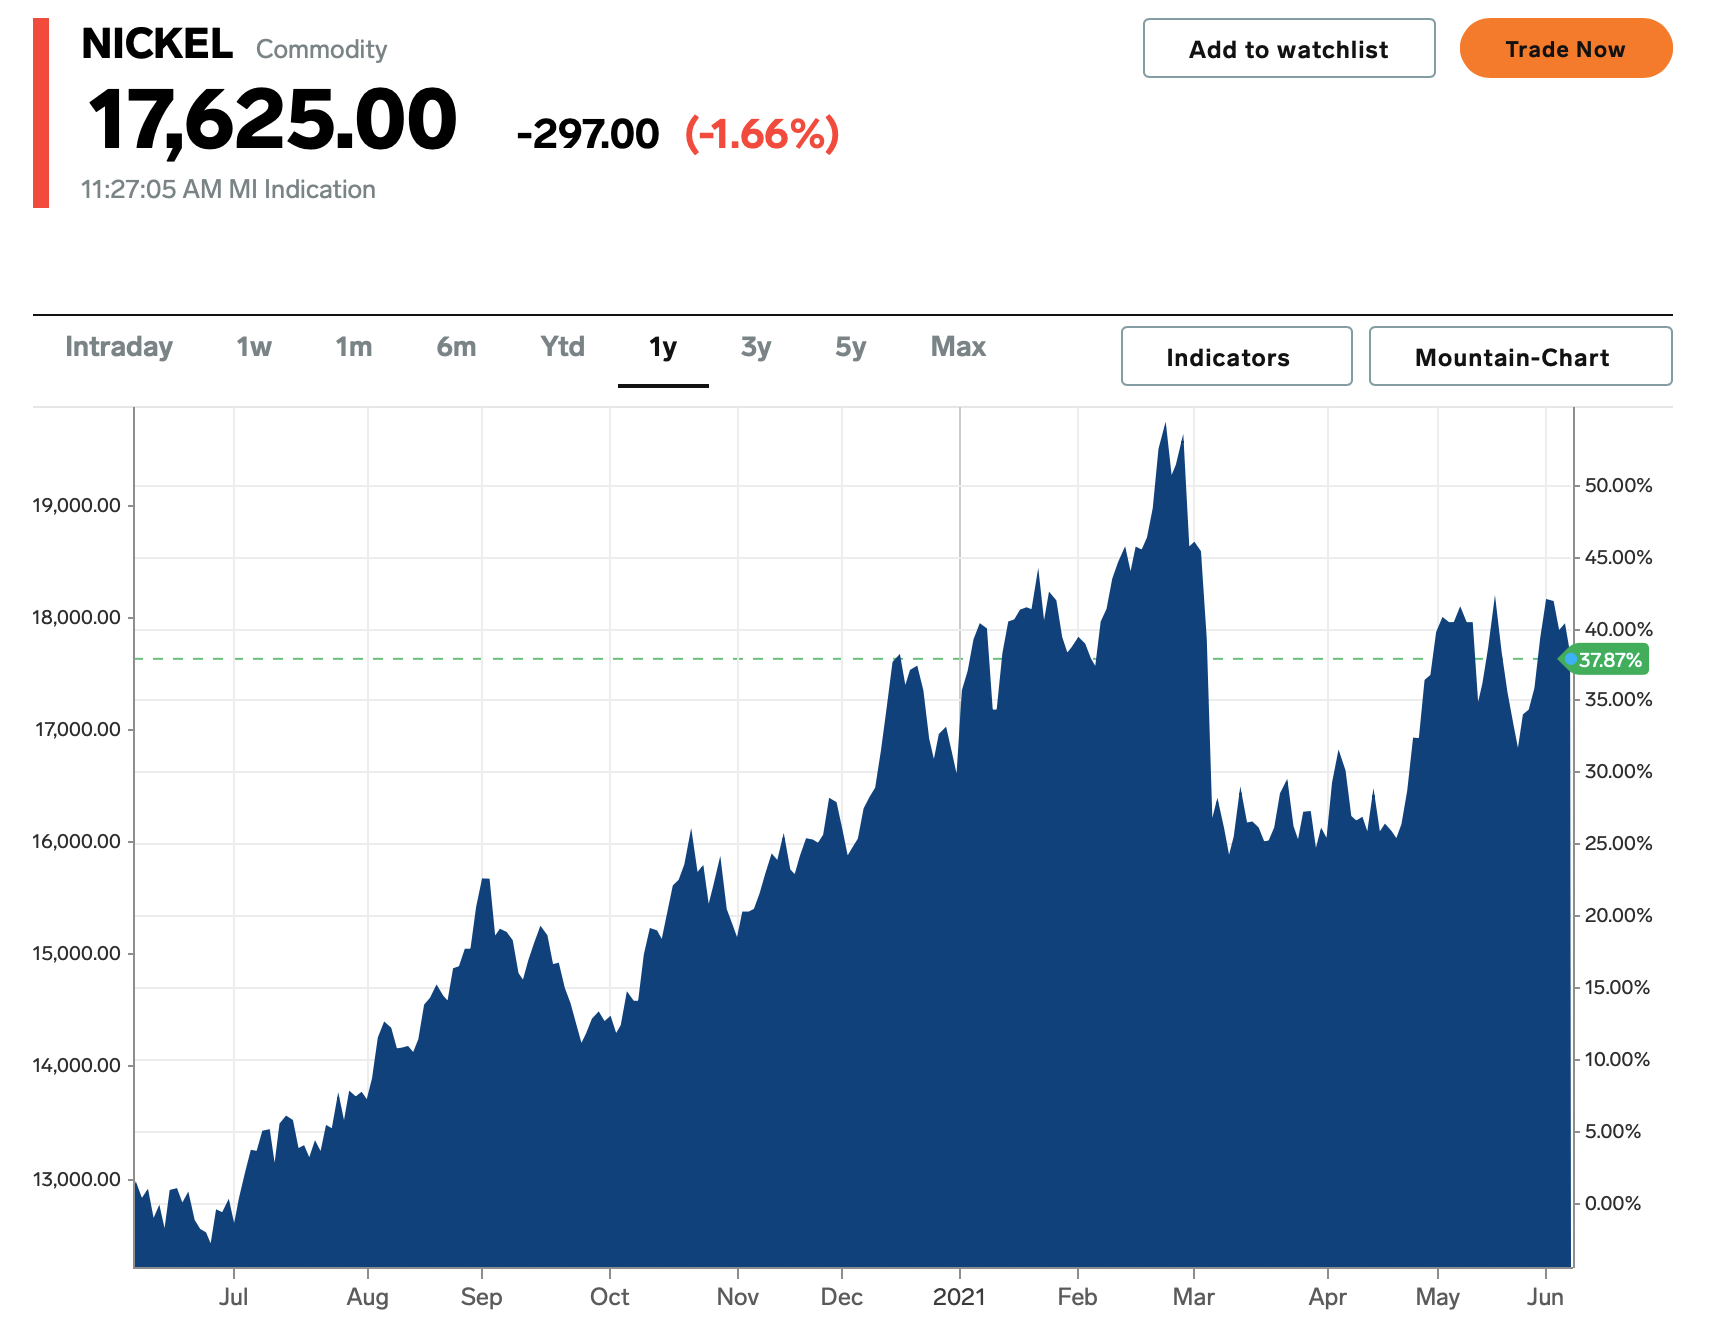The image size is (1714, 1338).
Task: Click the 45.00% right axis label
Action: point(1618,557)
